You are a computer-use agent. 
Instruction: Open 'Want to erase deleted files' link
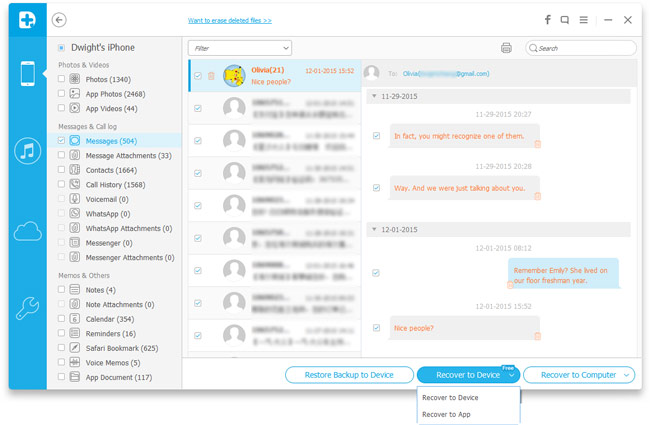(x=229, y=20)
